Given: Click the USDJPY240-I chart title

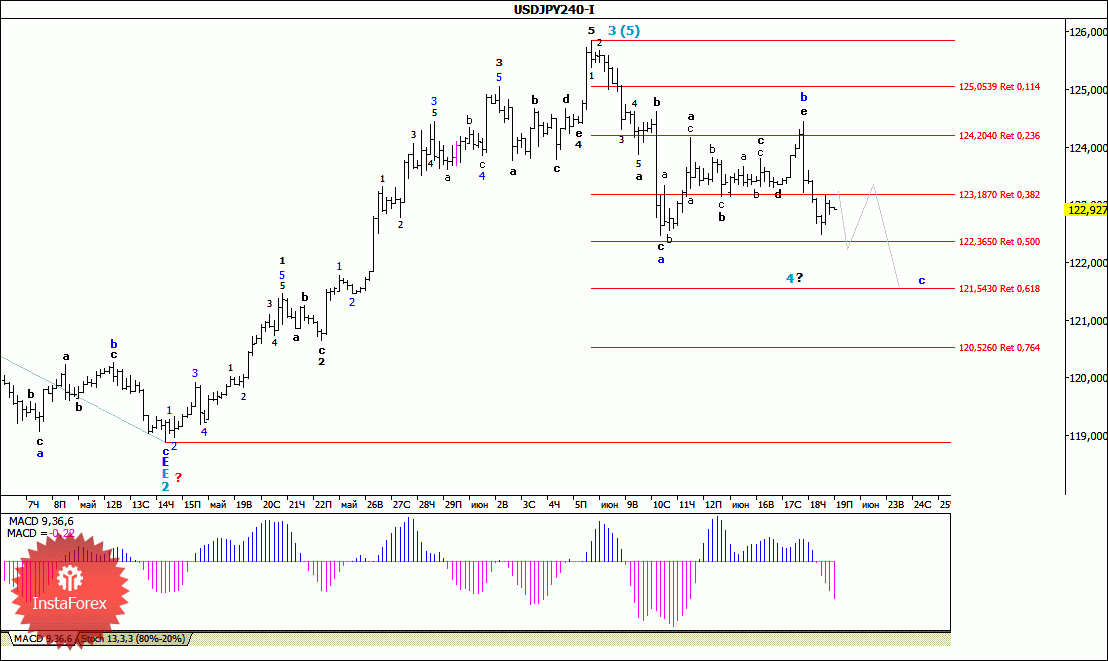Looking at the screenshot, I should pos(553,9).
